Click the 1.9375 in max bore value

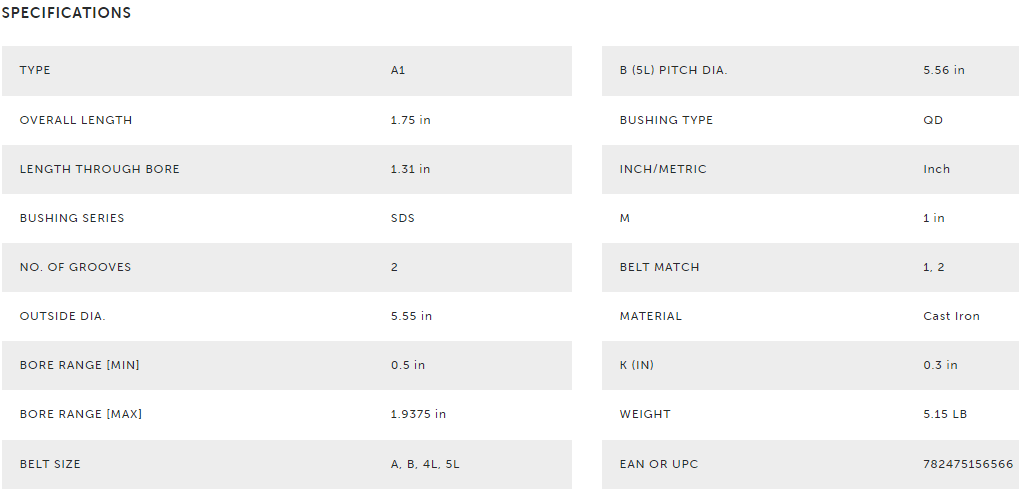pyautogui.click(x=419, y=414)
